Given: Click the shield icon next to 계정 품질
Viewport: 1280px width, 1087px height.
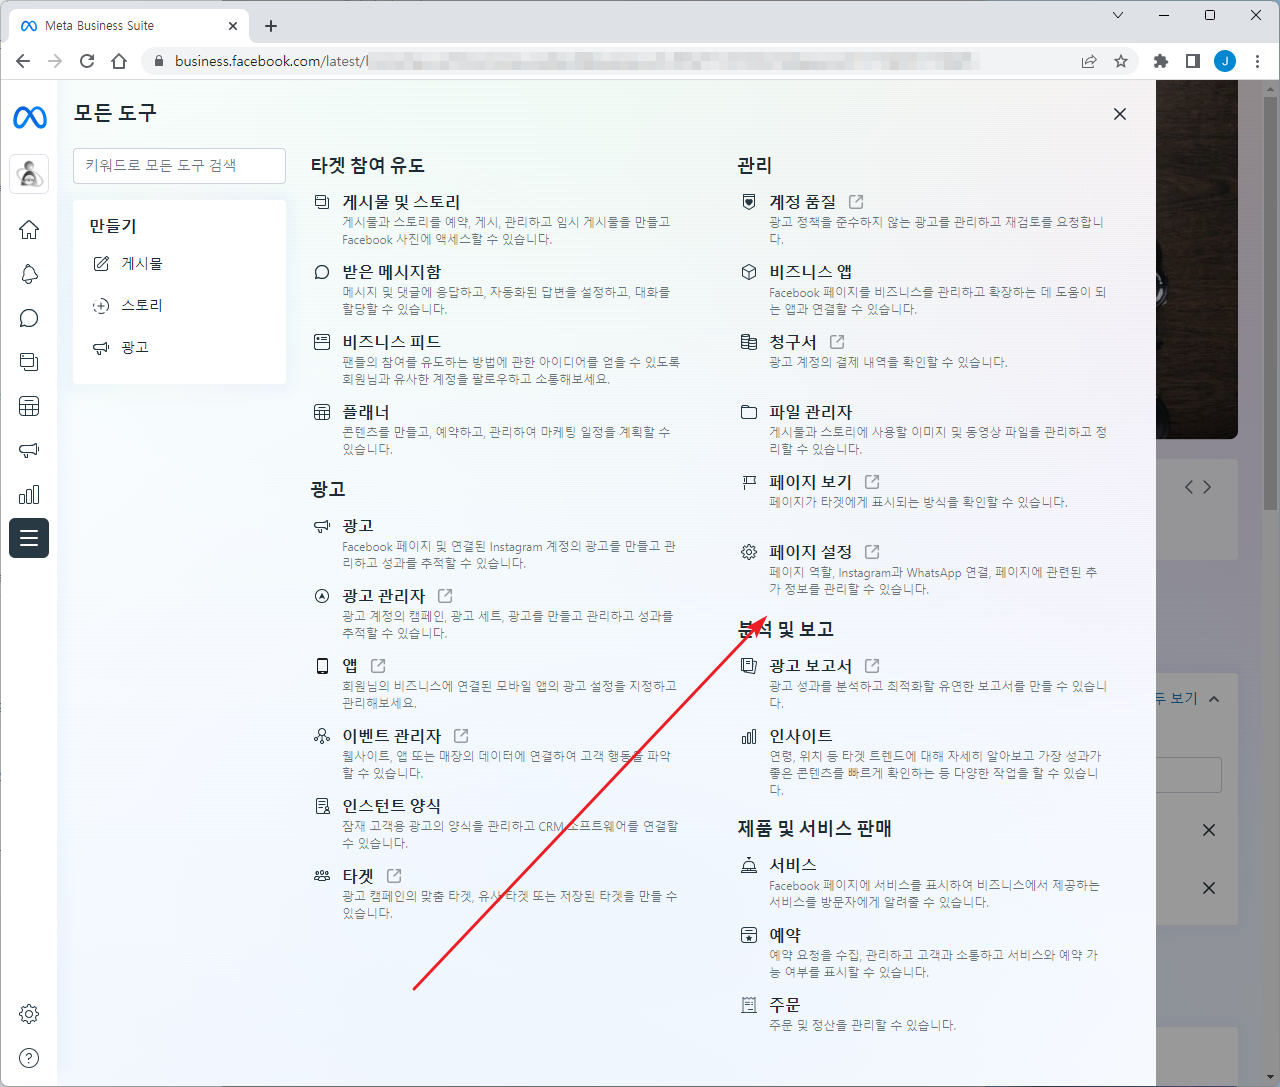Looking at the screenshot, I should 749,202.
